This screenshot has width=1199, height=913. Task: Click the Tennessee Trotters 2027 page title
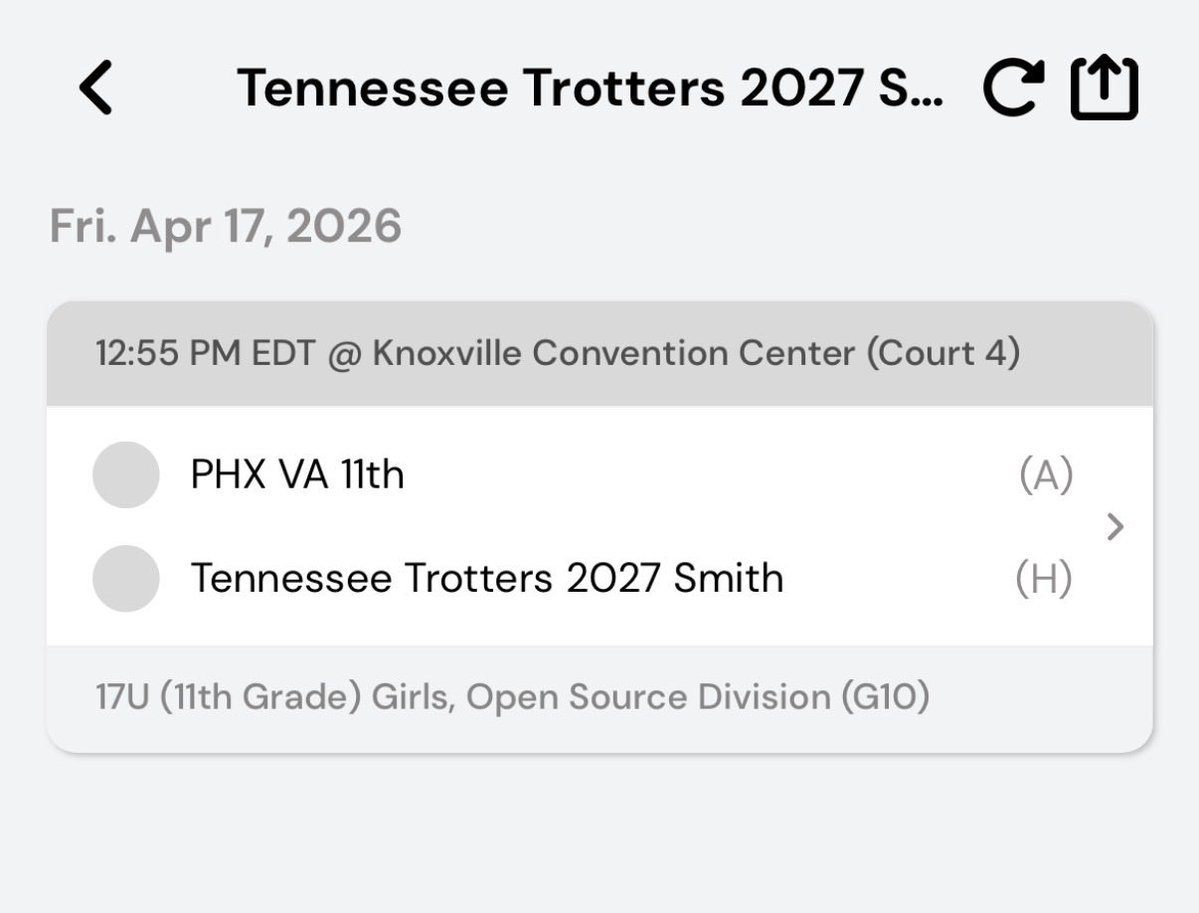589,88
